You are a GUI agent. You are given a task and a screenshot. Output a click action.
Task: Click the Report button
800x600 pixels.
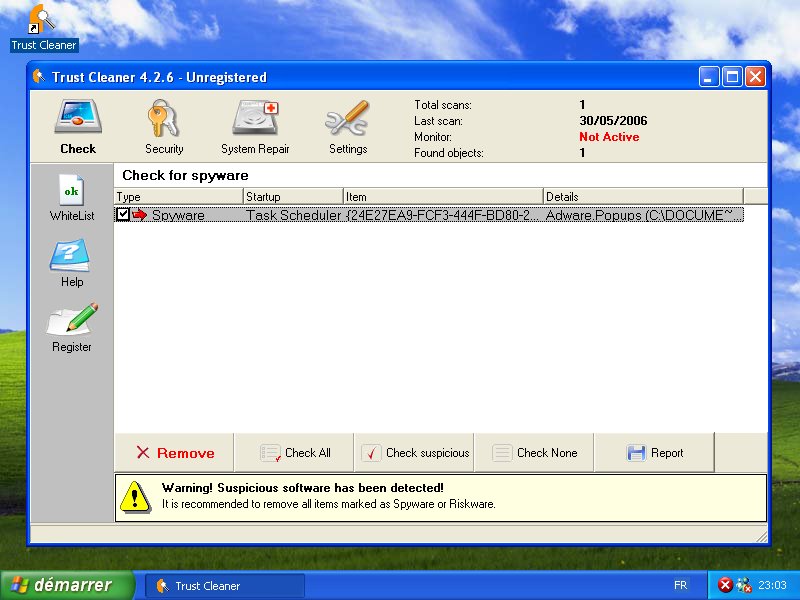[655, 453]
